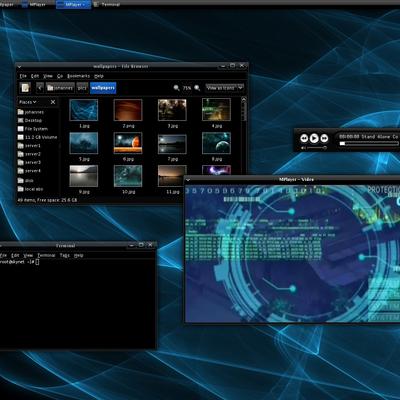The image size is (400, 400).
Task: Click the MPlayer video display area
Action: pyautogui.click(x=292, y=253)
